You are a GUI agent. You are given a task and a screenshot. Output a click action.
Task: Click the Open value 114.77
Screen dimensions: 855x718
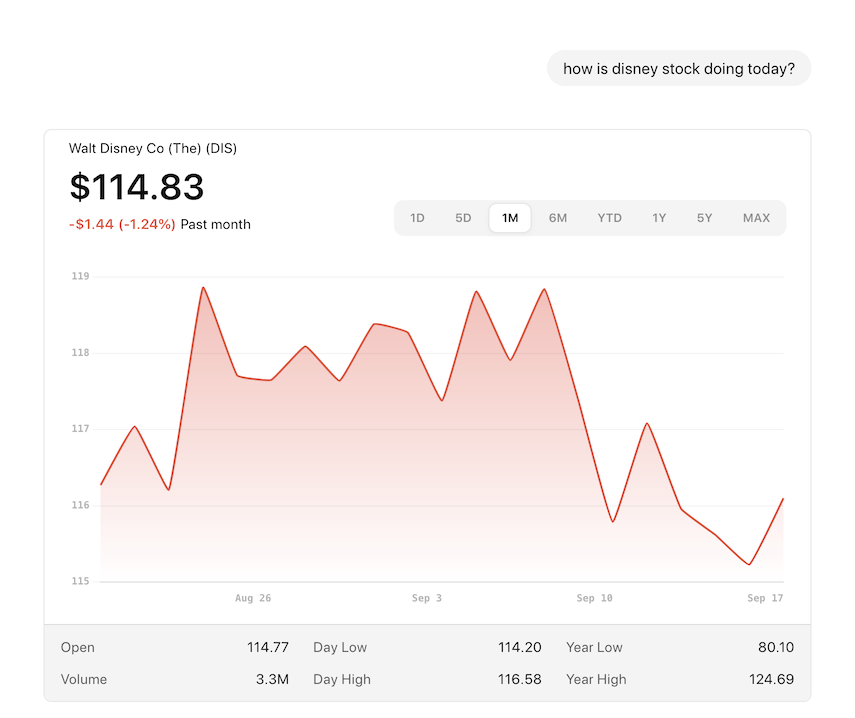(268, 647)
